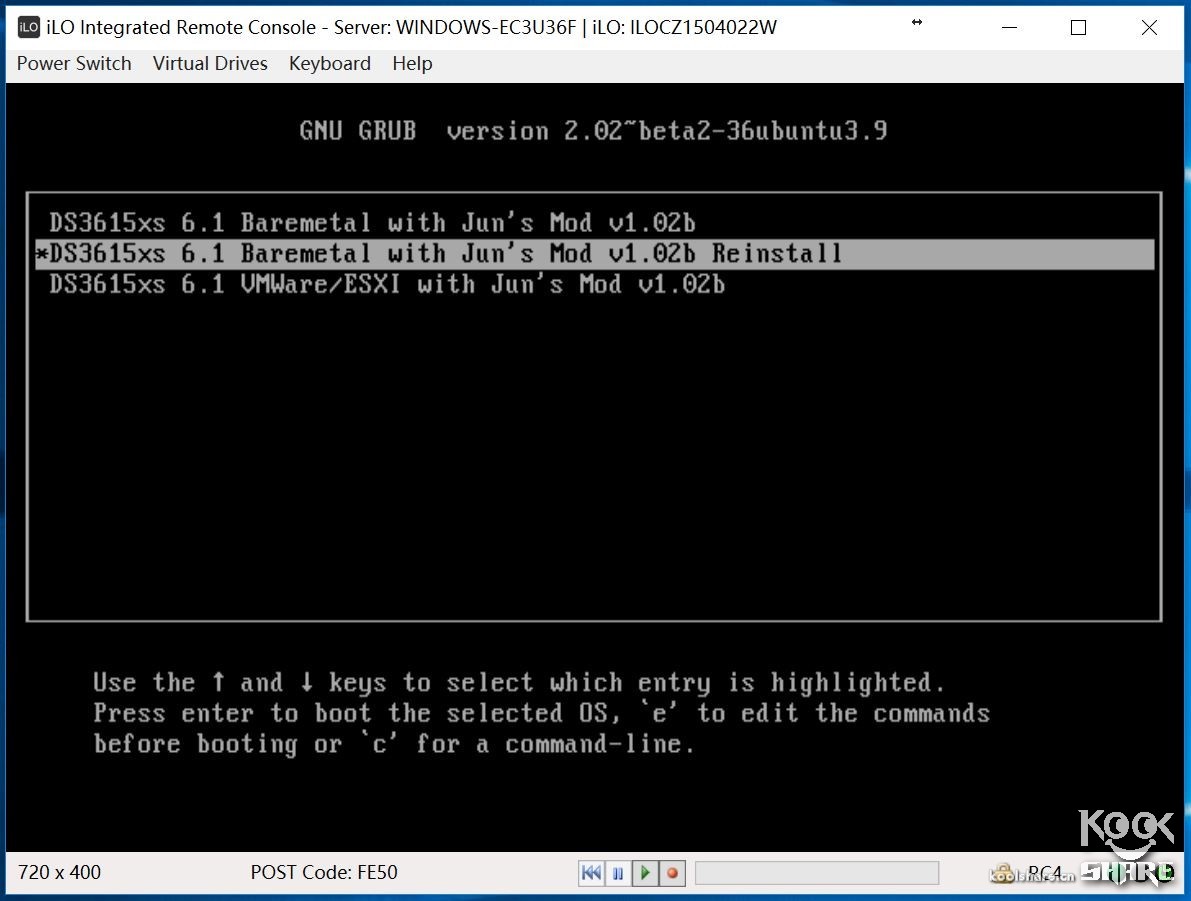This screenshot has height=901, width=1191.
Task: Click the GNU GRUB version header text
Action: click(593, 131)
